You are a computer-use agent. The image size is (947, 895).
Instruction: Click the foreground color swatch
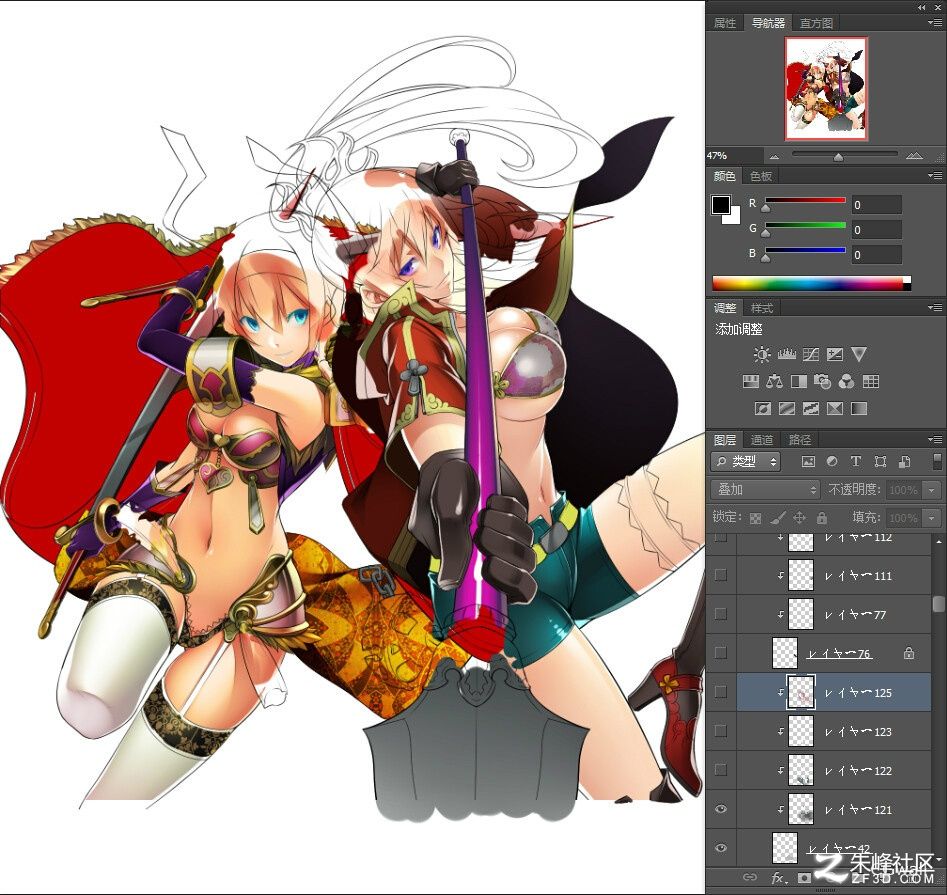pos(721,205)
